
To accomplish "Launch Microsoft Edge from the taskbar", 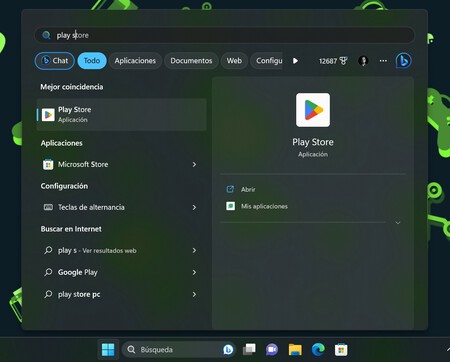I will (318, 350).
